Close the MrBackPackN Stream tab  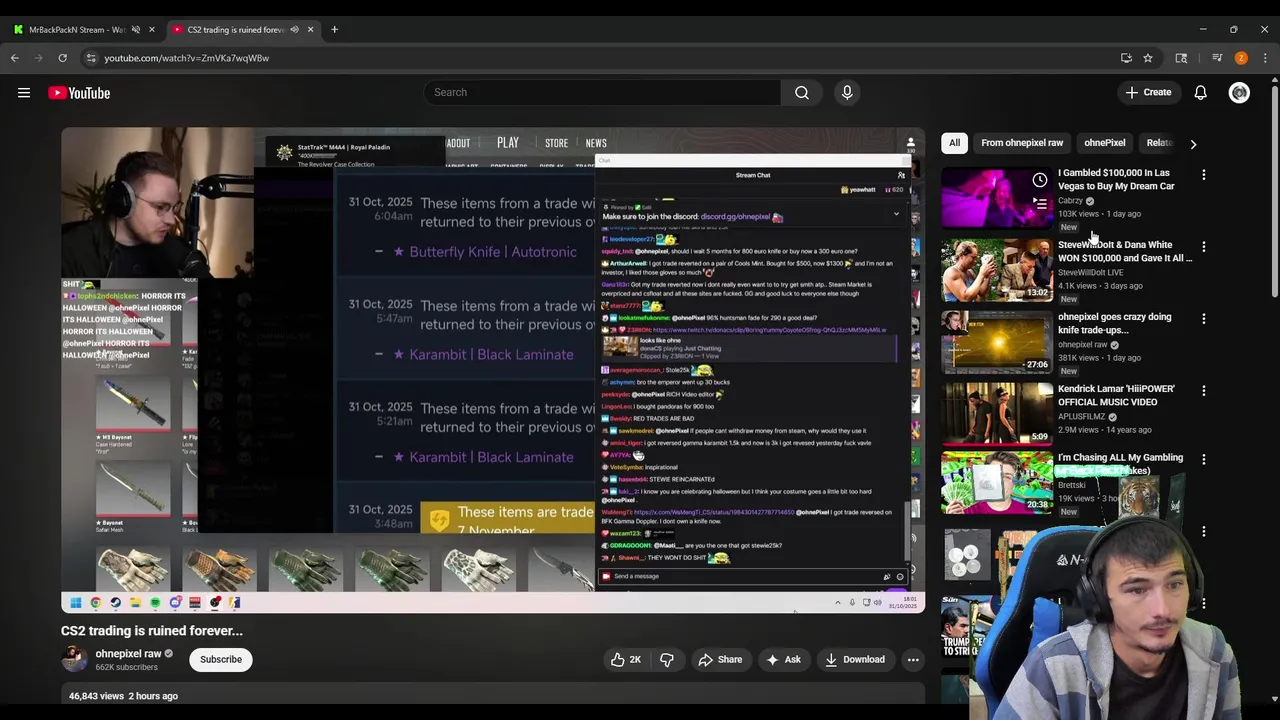click(152, 29)
